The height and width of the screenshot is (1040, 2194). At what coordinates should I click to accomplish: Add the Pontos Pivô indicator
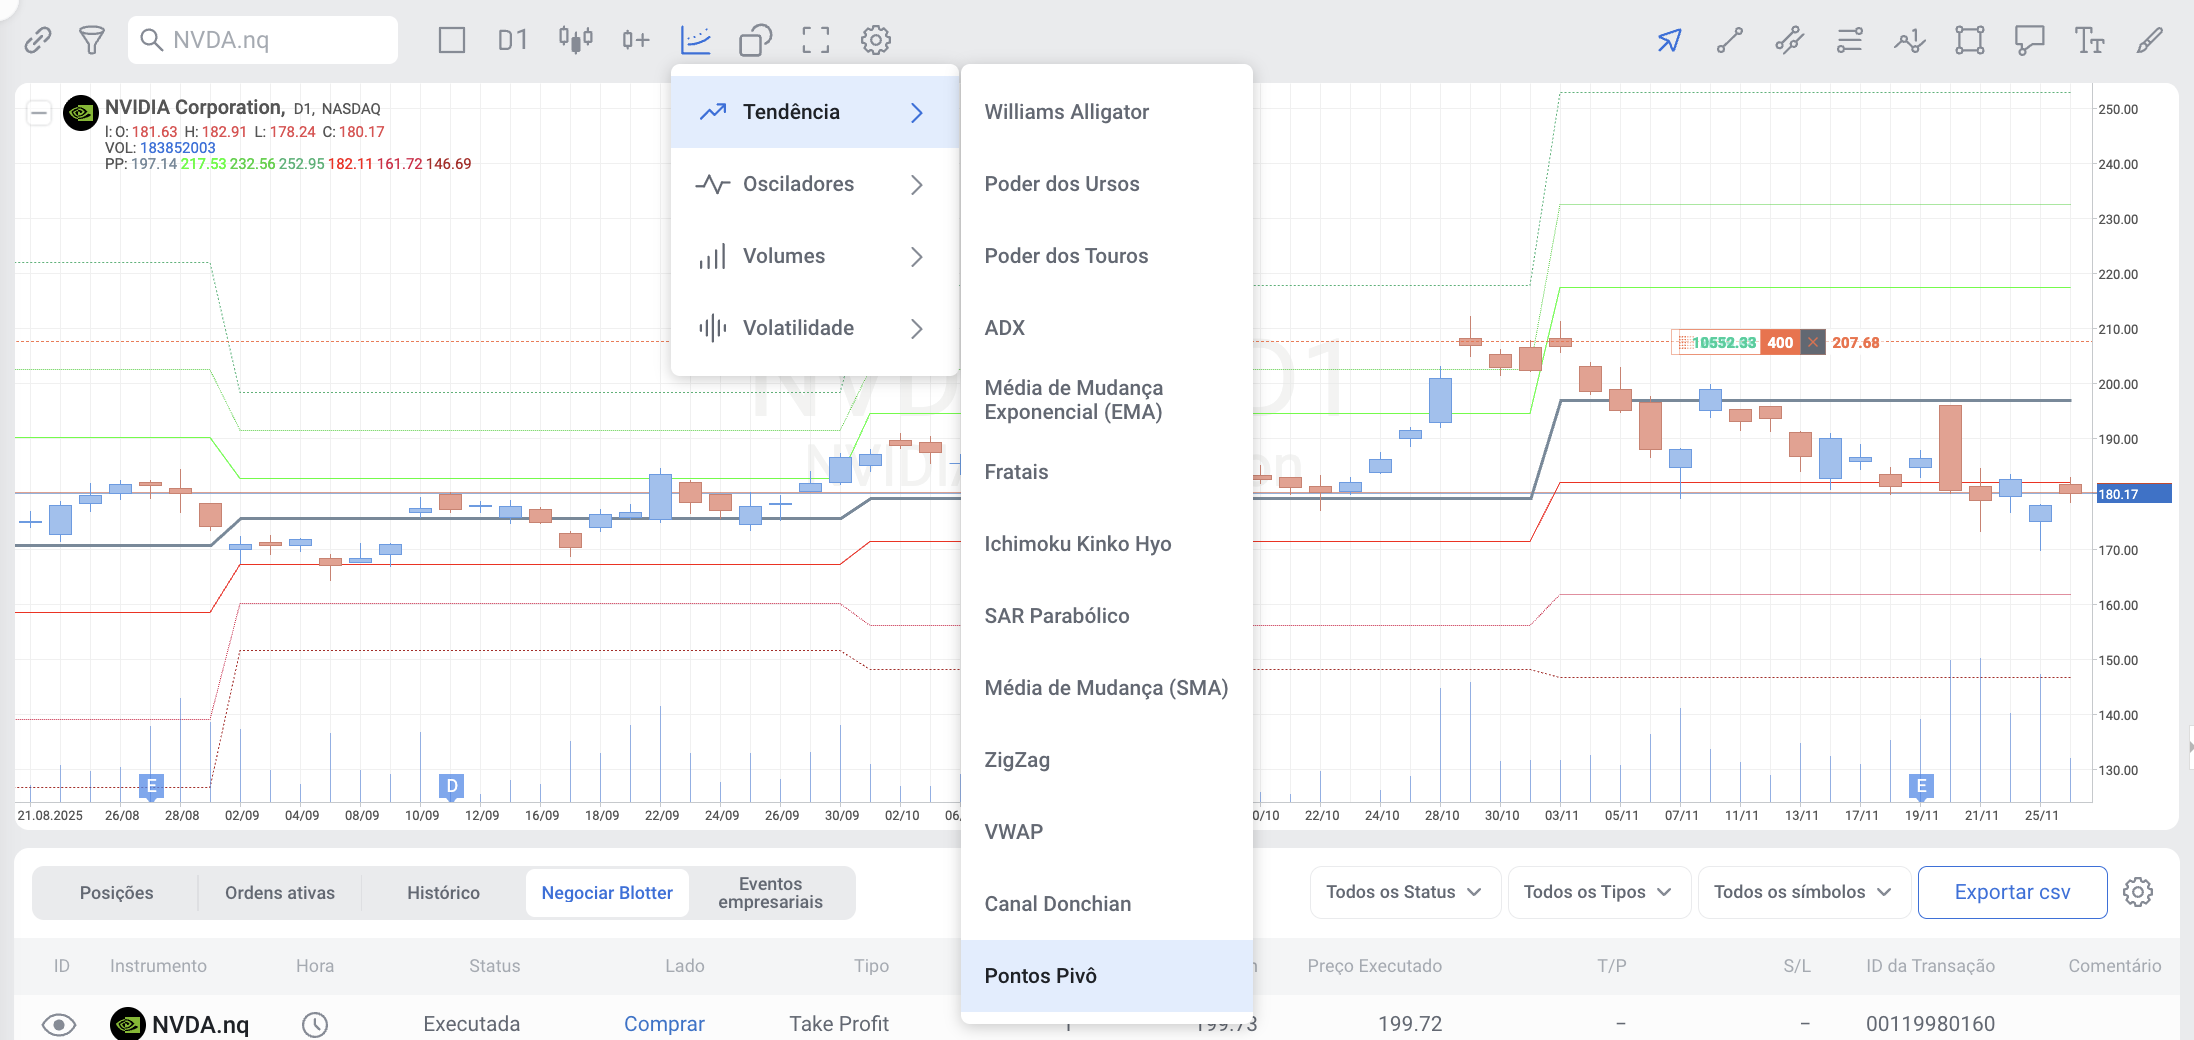[x=1107, y=976]
